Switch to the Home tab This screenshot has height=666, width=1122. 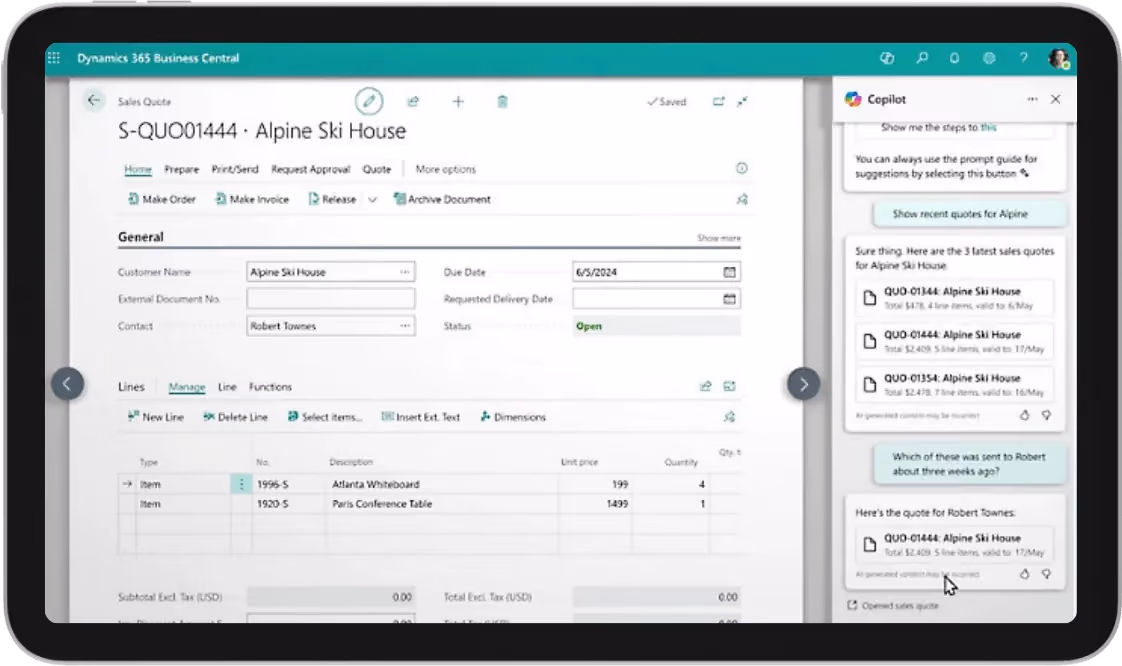tap(138, 170)
